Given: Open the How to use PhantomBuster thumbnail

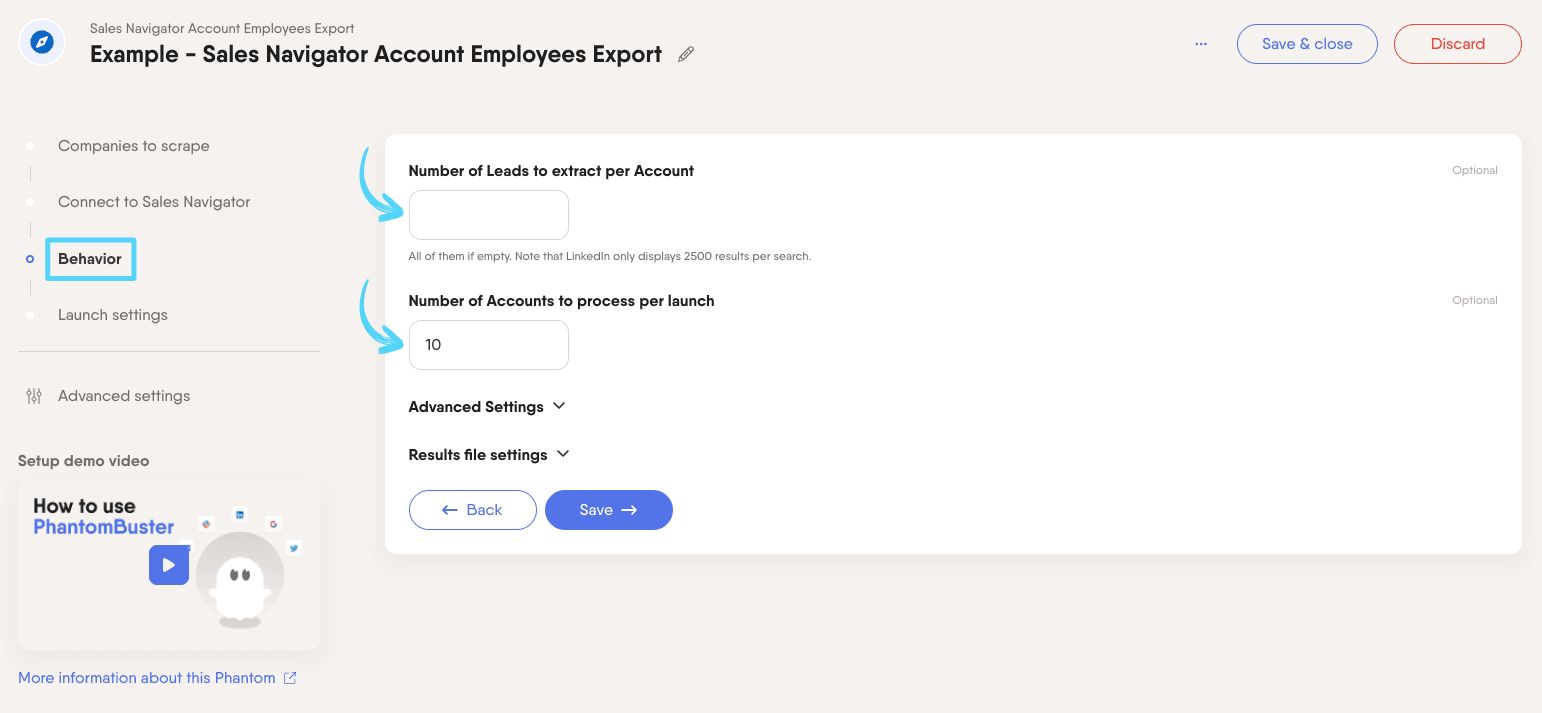Looking at the screenshot, I should point(169,565).
